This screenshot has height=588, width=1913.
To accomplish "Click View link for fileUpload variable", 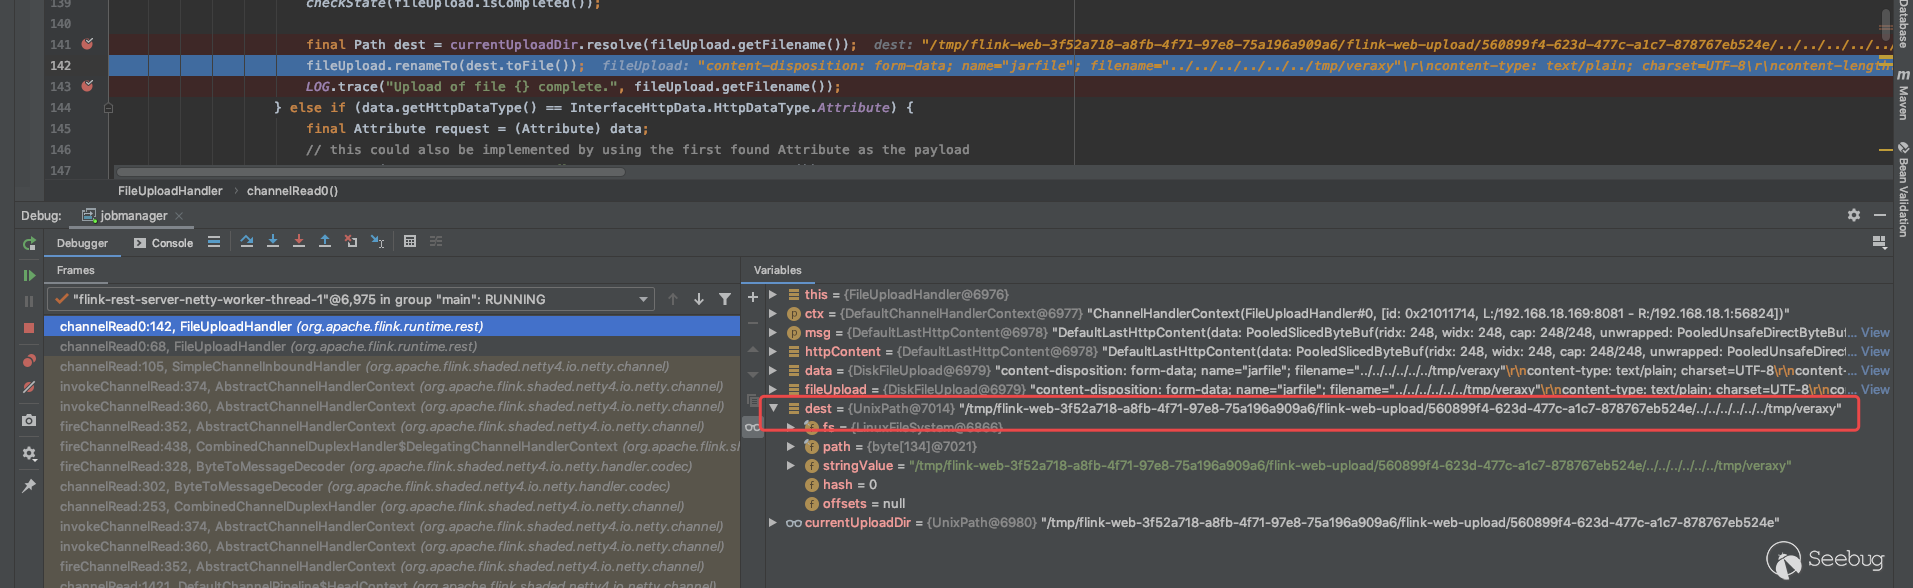I will [x=1875, y=390].
